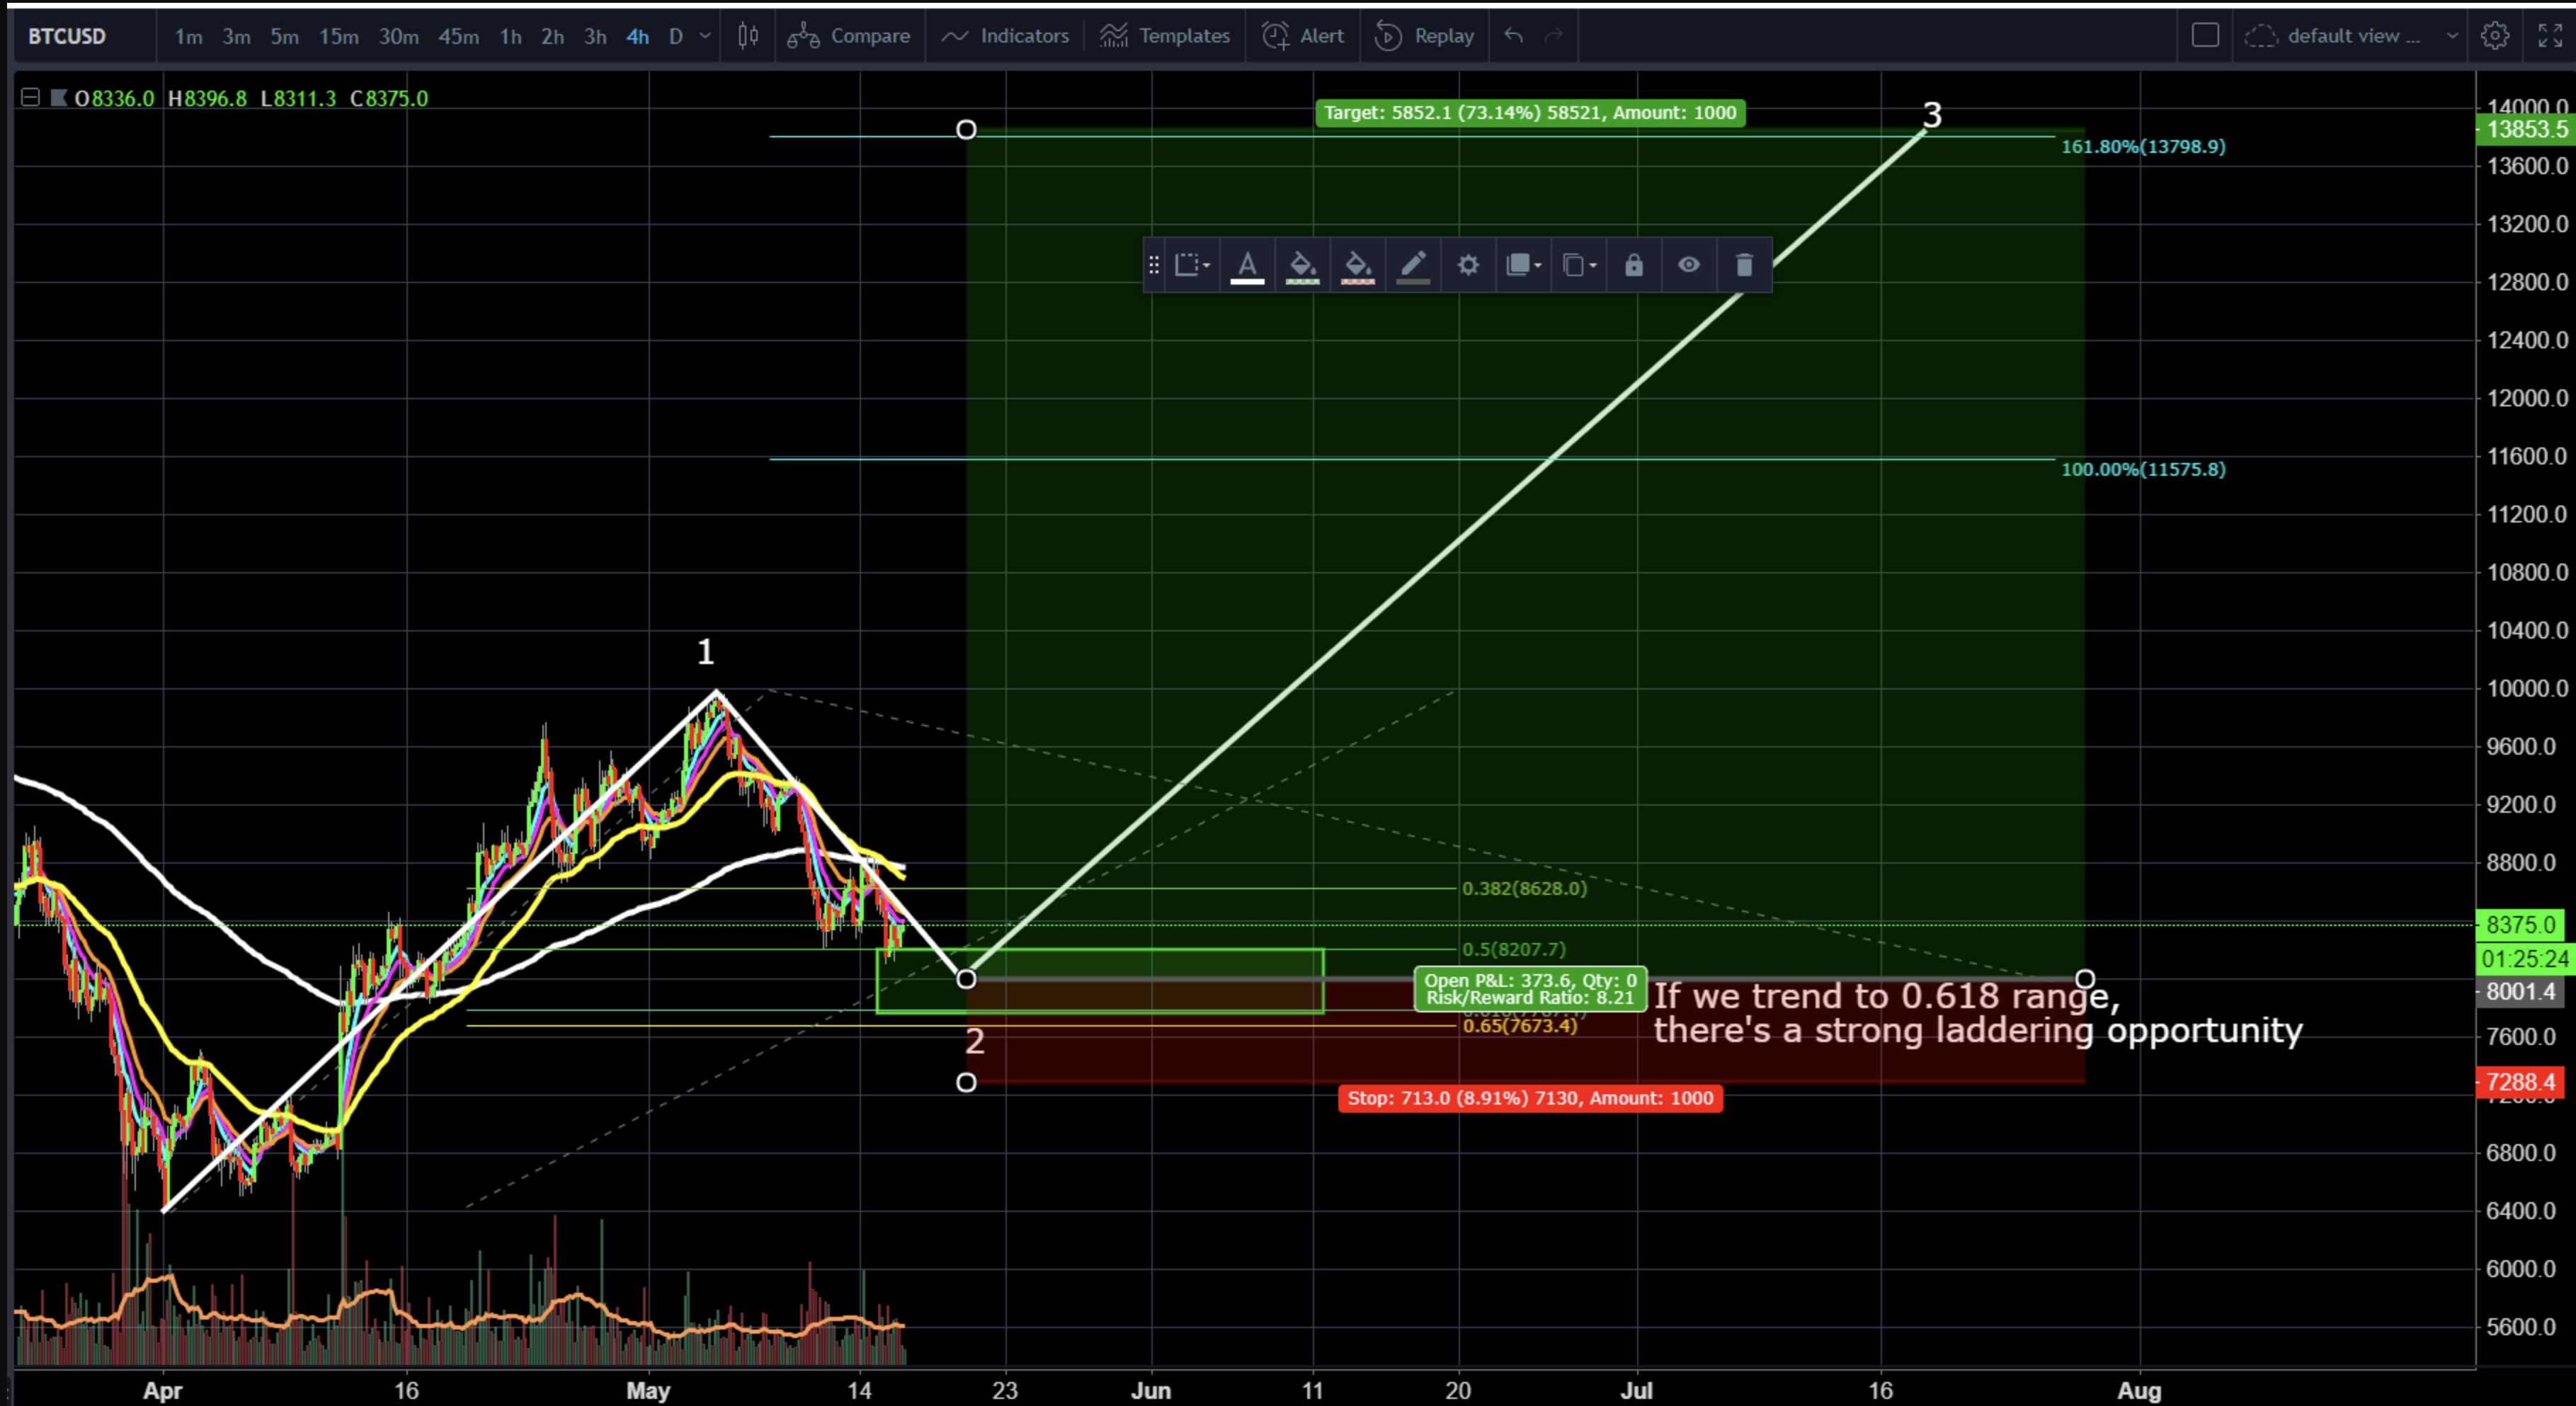Select the 1h timeframe
The image size is (2576, 1406).
click(510, 37)
